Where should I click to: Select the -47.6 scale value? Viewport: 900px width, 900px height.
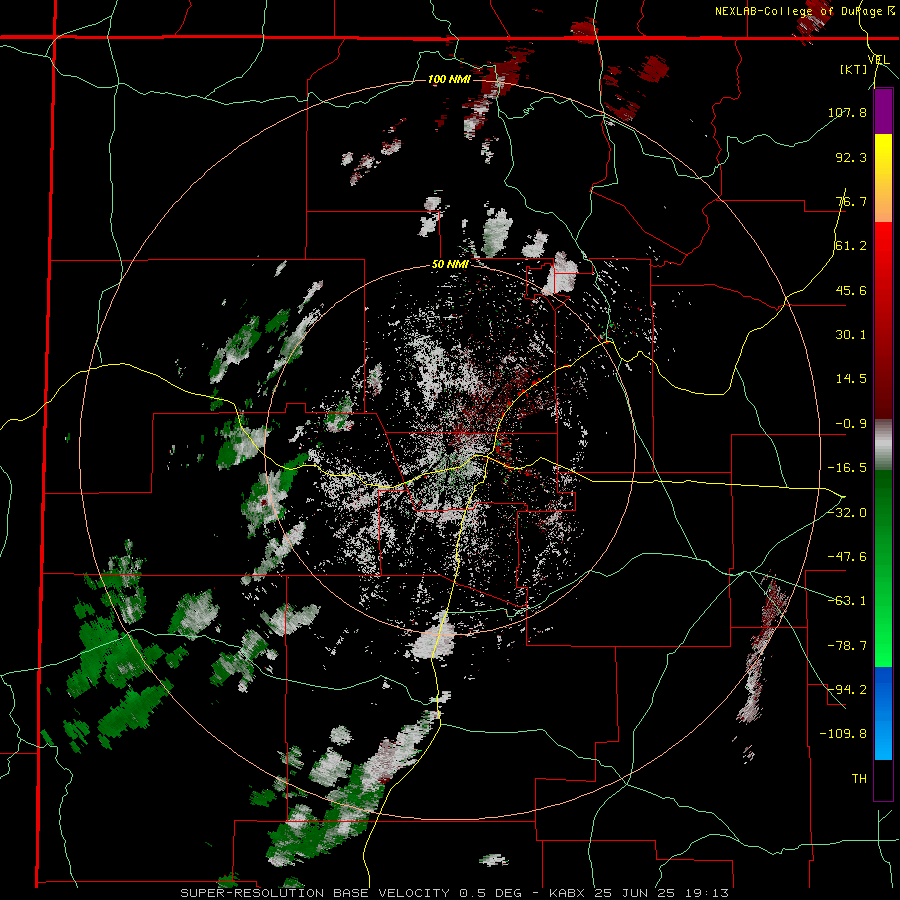point(847,557)
